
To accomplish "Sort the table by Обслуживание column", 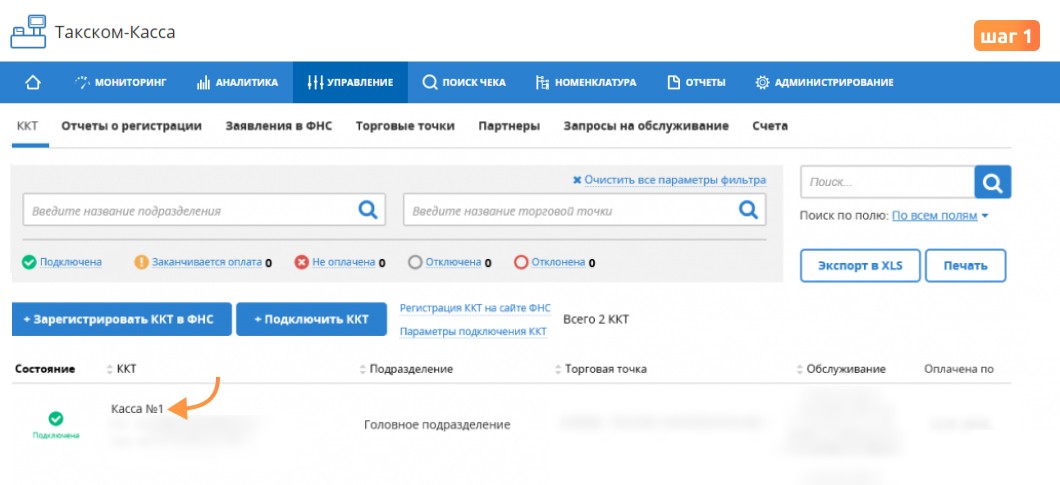I will [841, 369].
